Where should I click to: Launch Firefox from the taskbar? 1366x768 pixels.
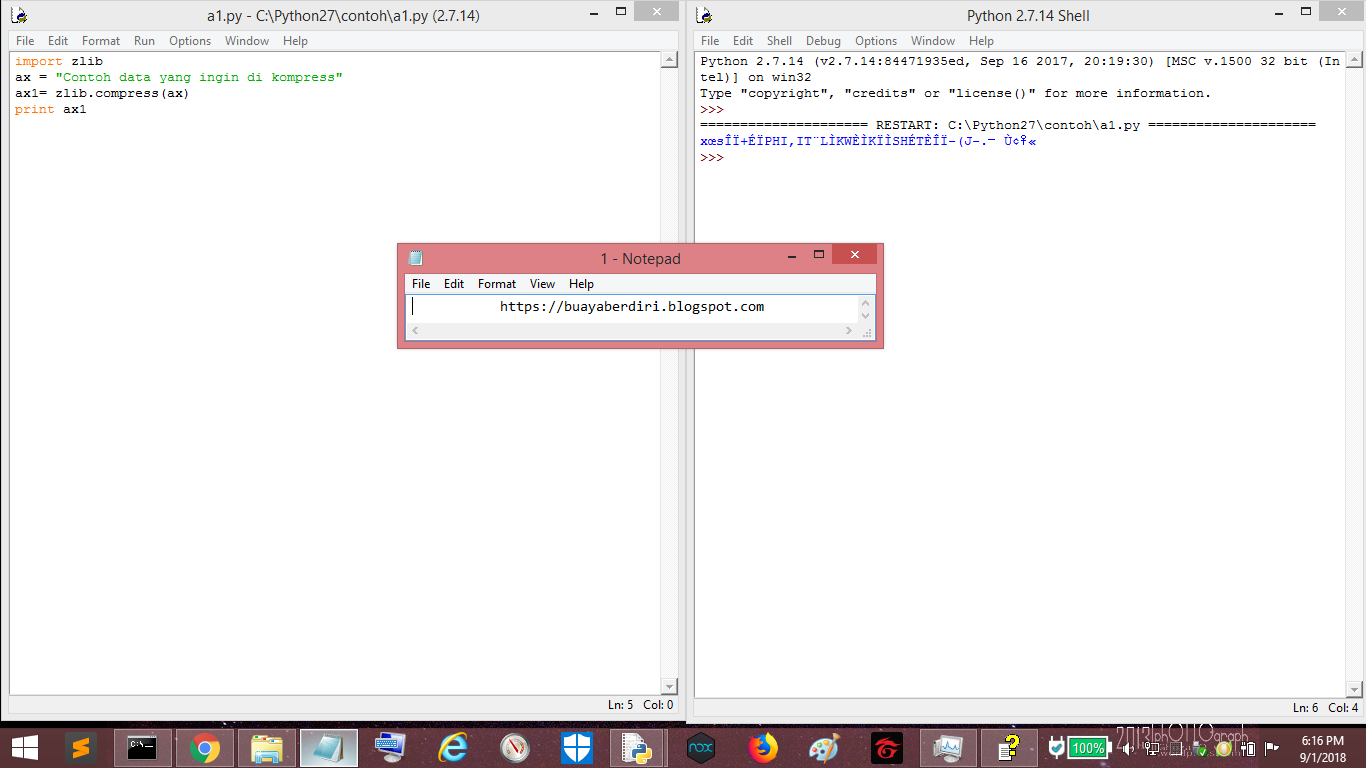762,748
